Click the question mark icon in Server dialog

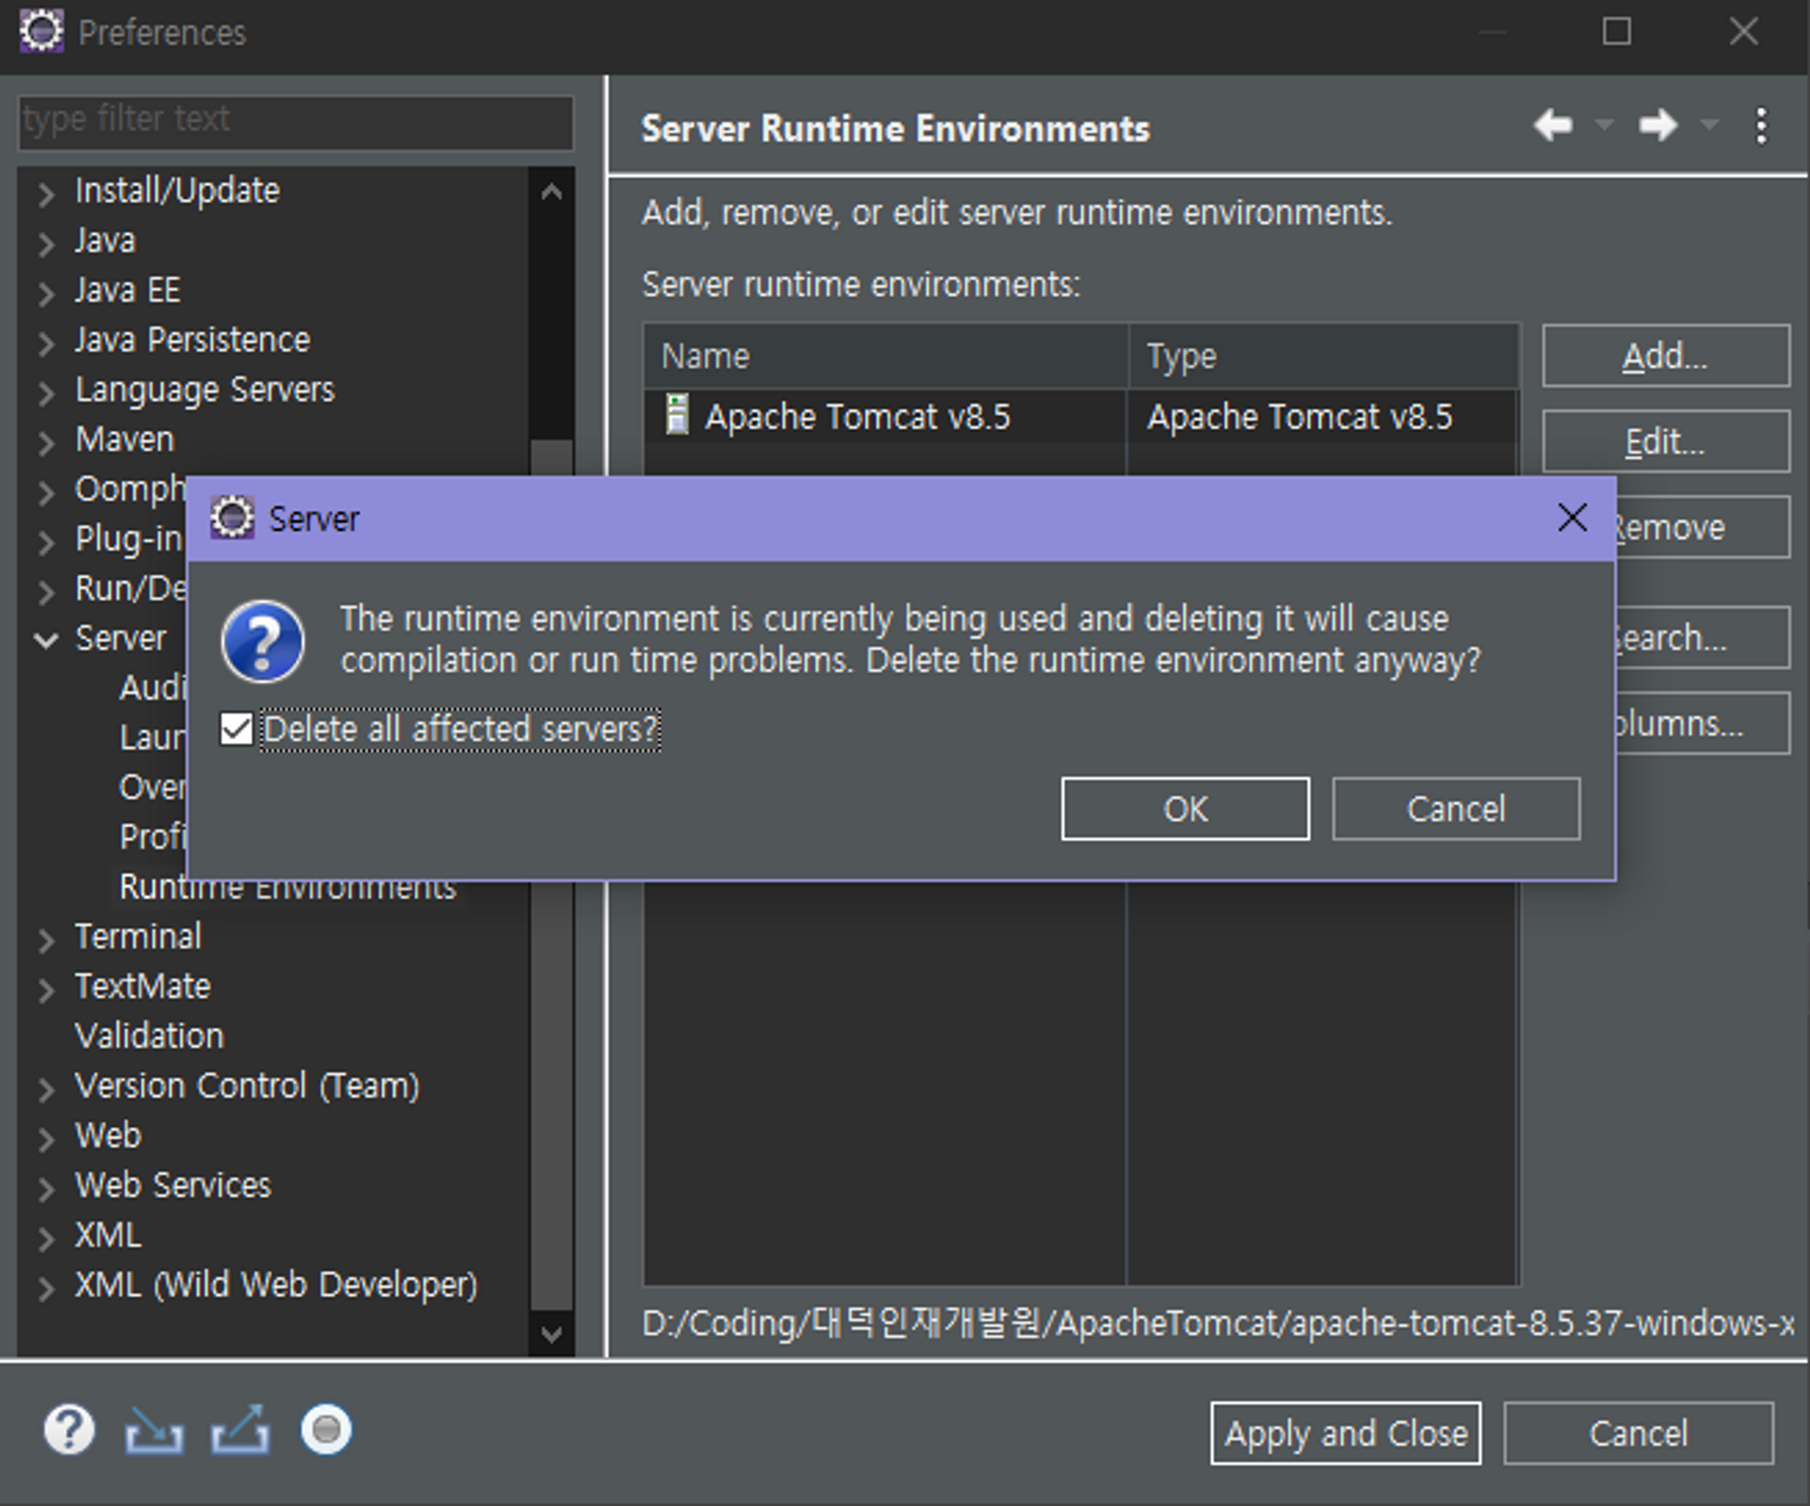[262, 641]
